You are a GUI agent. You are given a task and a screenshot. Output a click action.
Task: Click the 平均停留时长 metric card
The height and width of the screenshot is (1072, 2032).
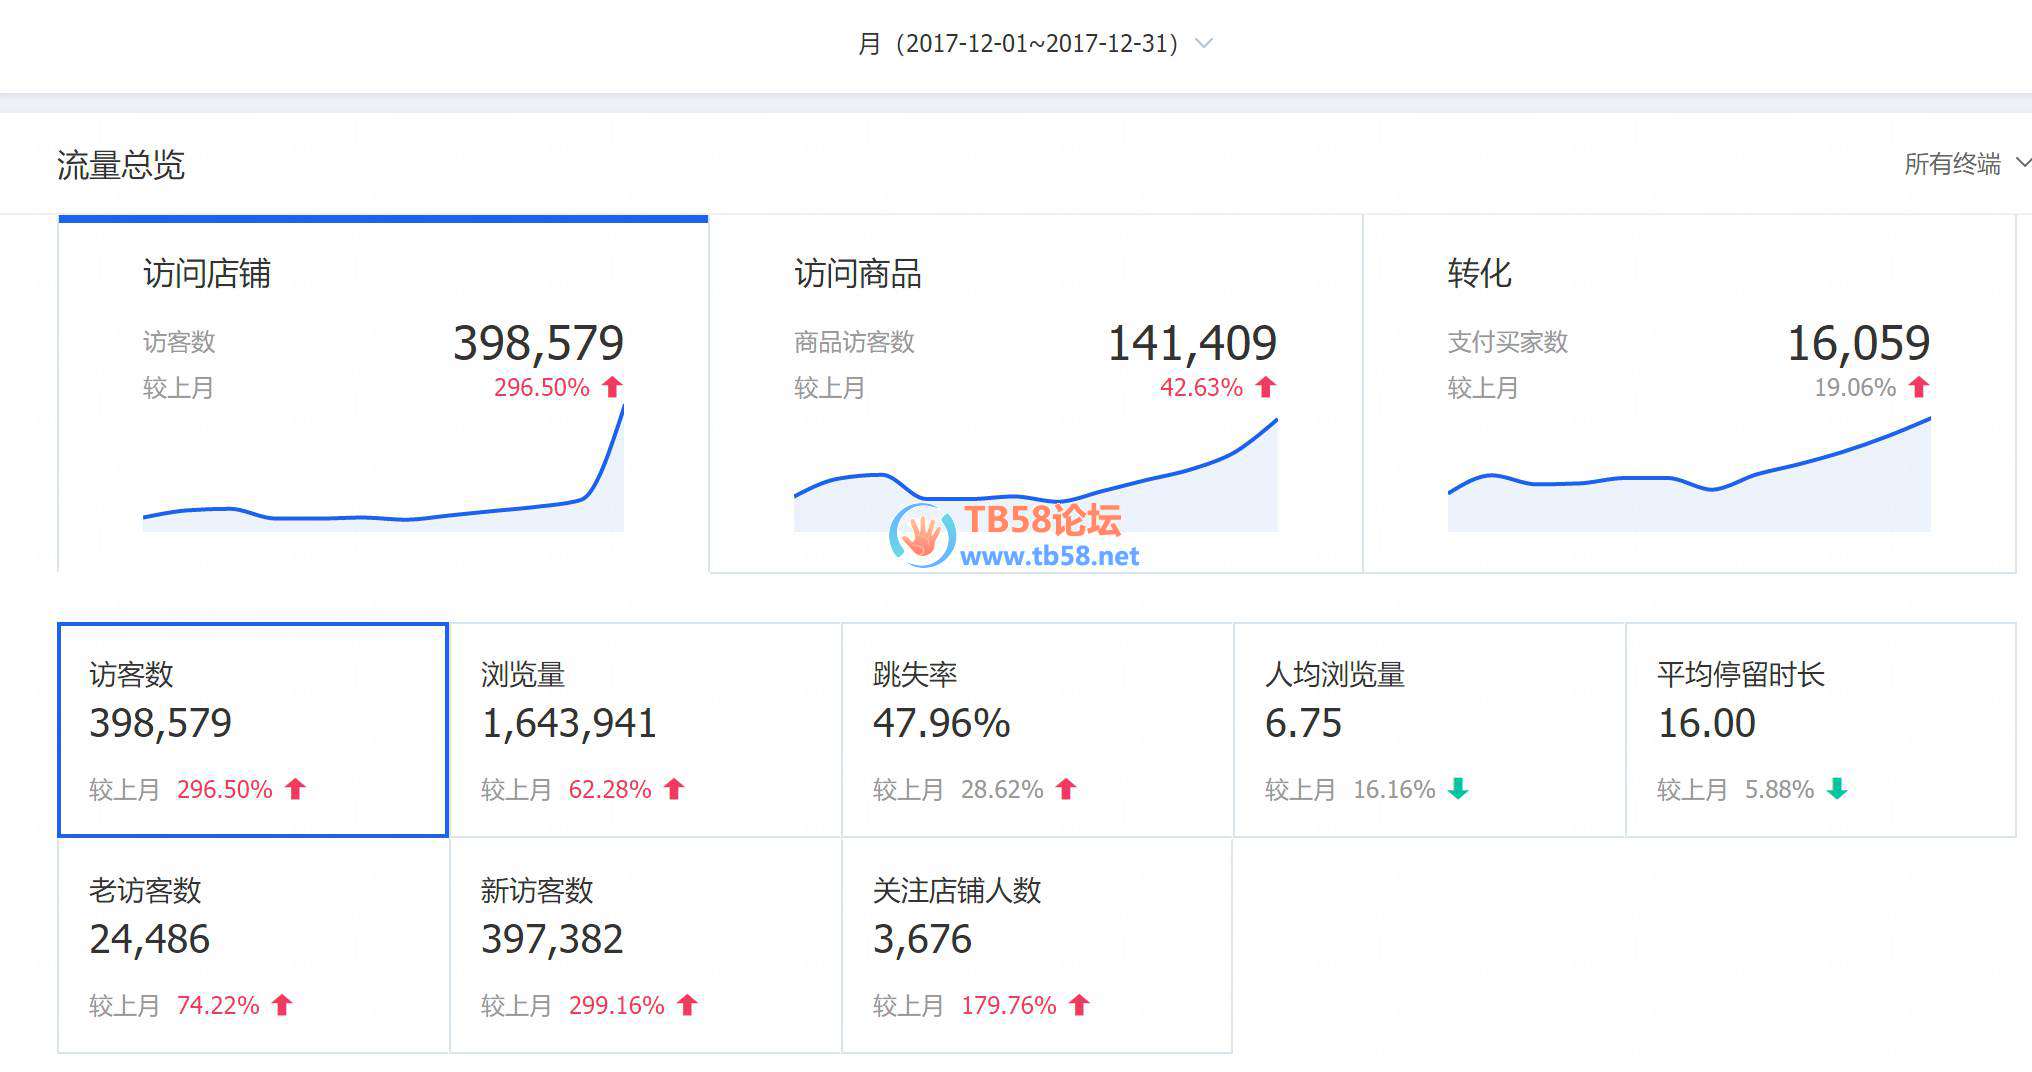[1820, 730]
